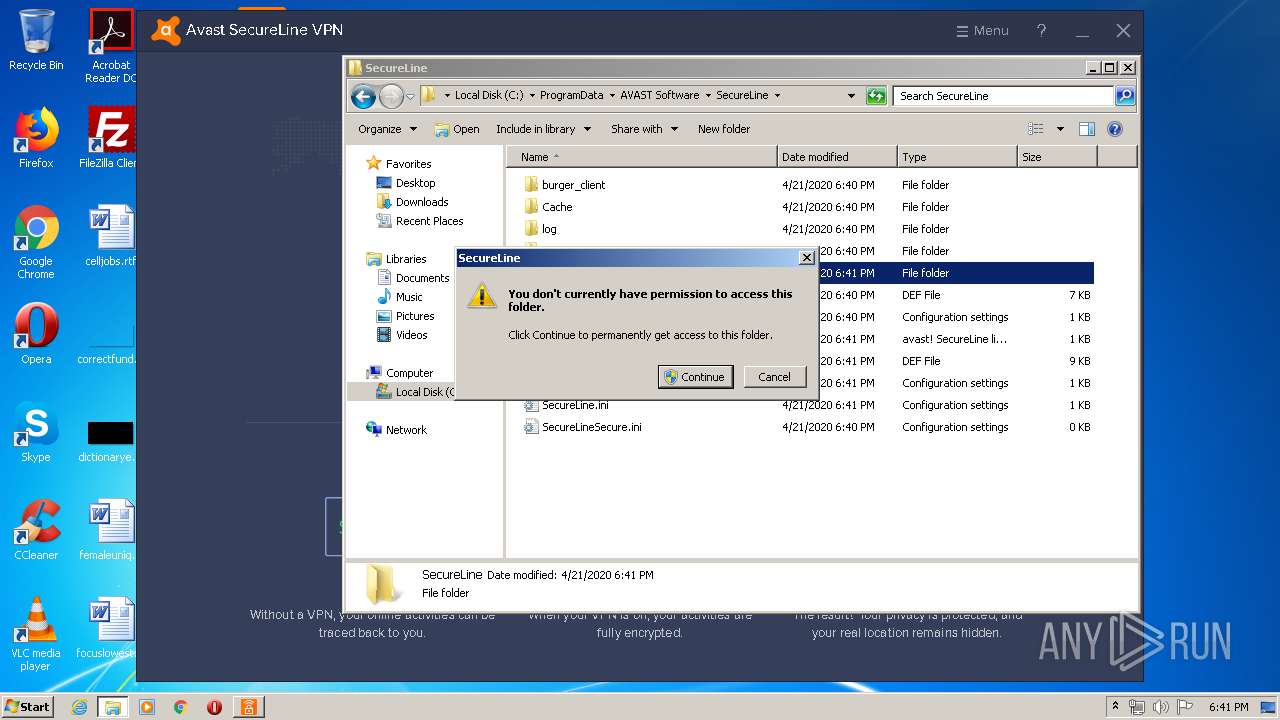
Task: Open Google Chrome desktop icon
Action: coord(36,243)
